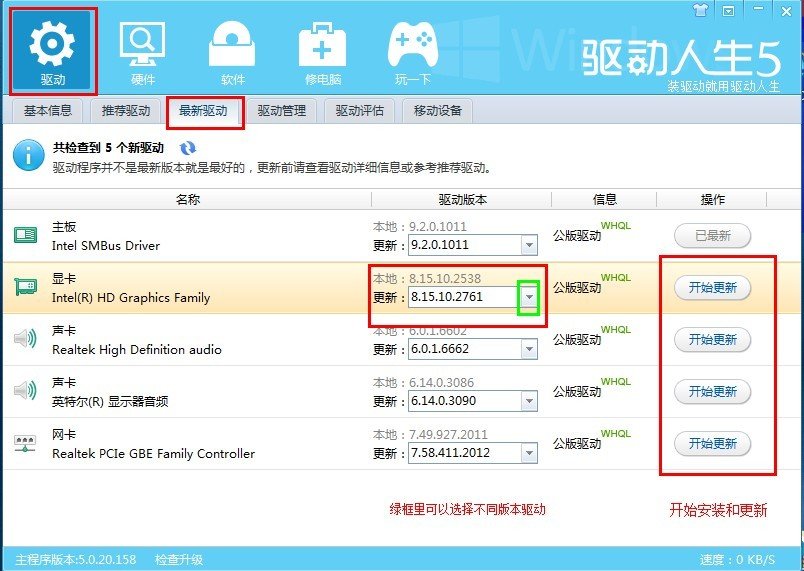Click local version text 本地: 7.49.927.2011
Viewport: 804px width, 571px height.
(x=430, y=435)
